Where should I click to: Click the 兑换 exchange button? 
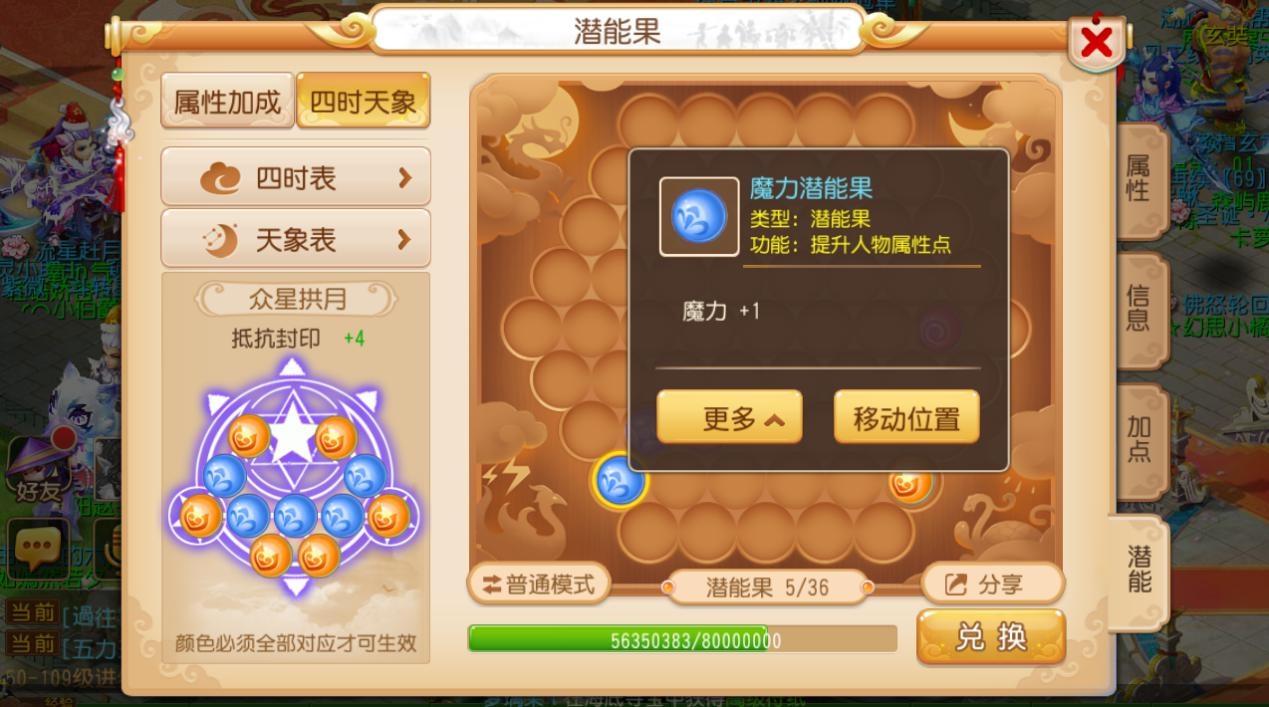[x=991, y=636]
